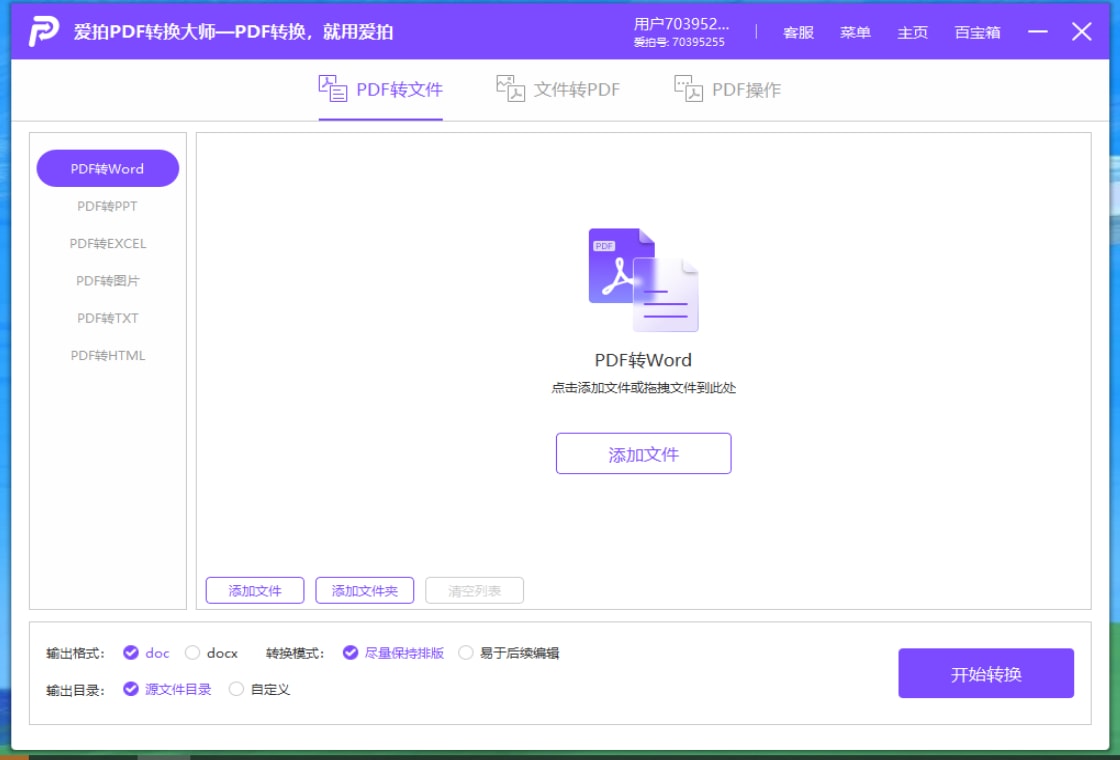Viewport: 1120px width, 760px height.
Task: Click the small bottom-left 添加文件 button
Action: [255, 591]
